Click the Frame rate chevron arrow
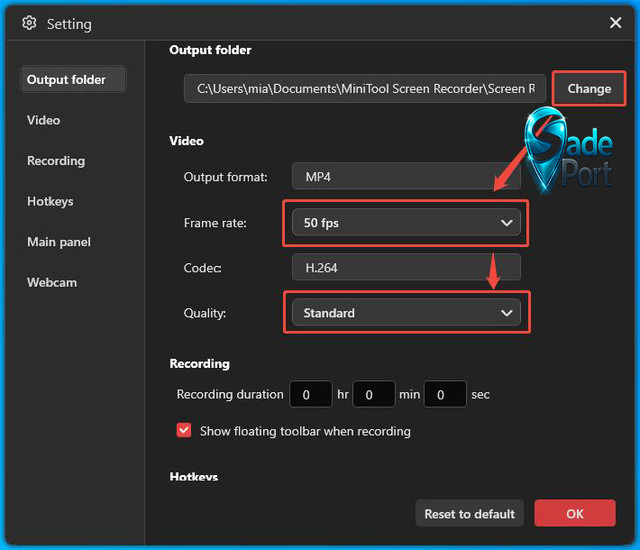Screen dimensions: 640x550 [507, 223]
